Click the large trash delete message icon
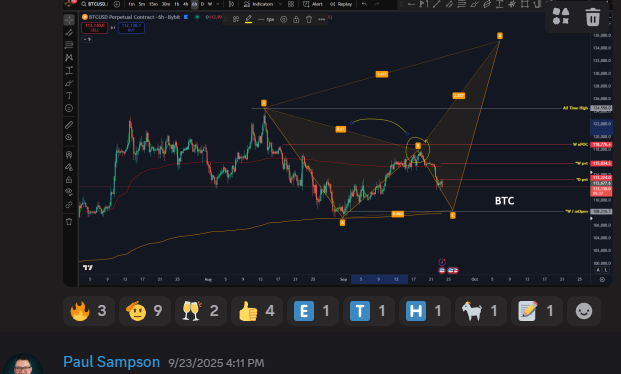Screen dimensions: 621x374 click(x=593, y=17)
